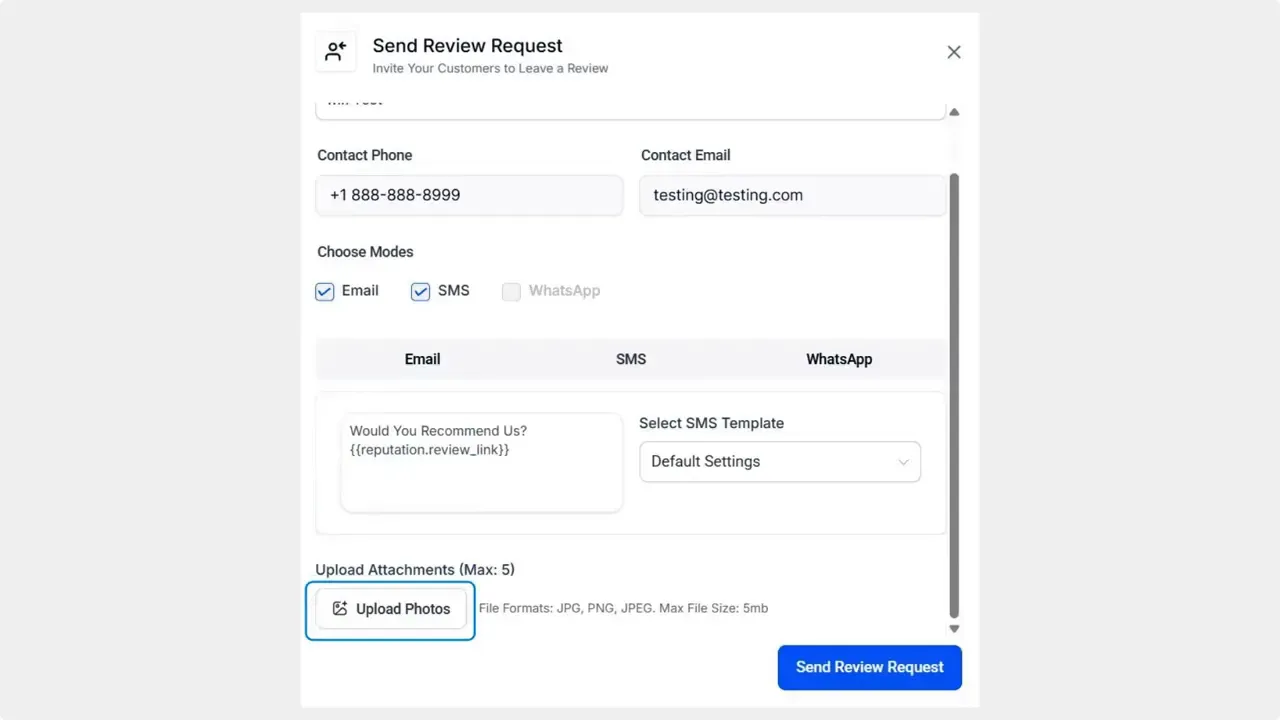Click the photo upload icon inside Upload Photos button
Viewport: 1280px width, 720px height.
[340, 608]
